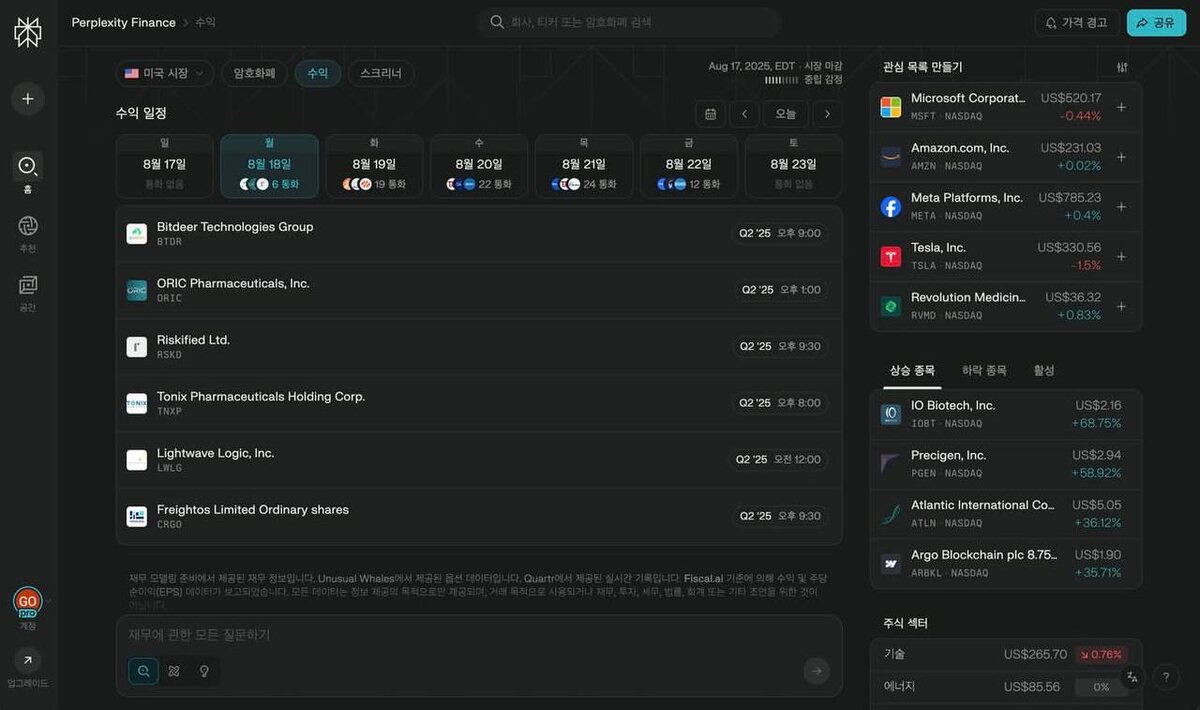This screenshot has height=710, width=1200.
Task: Select Monday August 18 date card
Action: click(269, 166)
